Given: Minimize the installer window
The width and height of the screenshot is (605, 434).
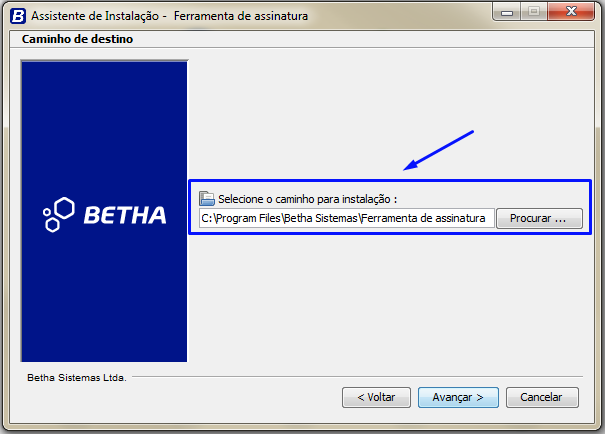Looking at the screenshot, I should pos(507,12).
